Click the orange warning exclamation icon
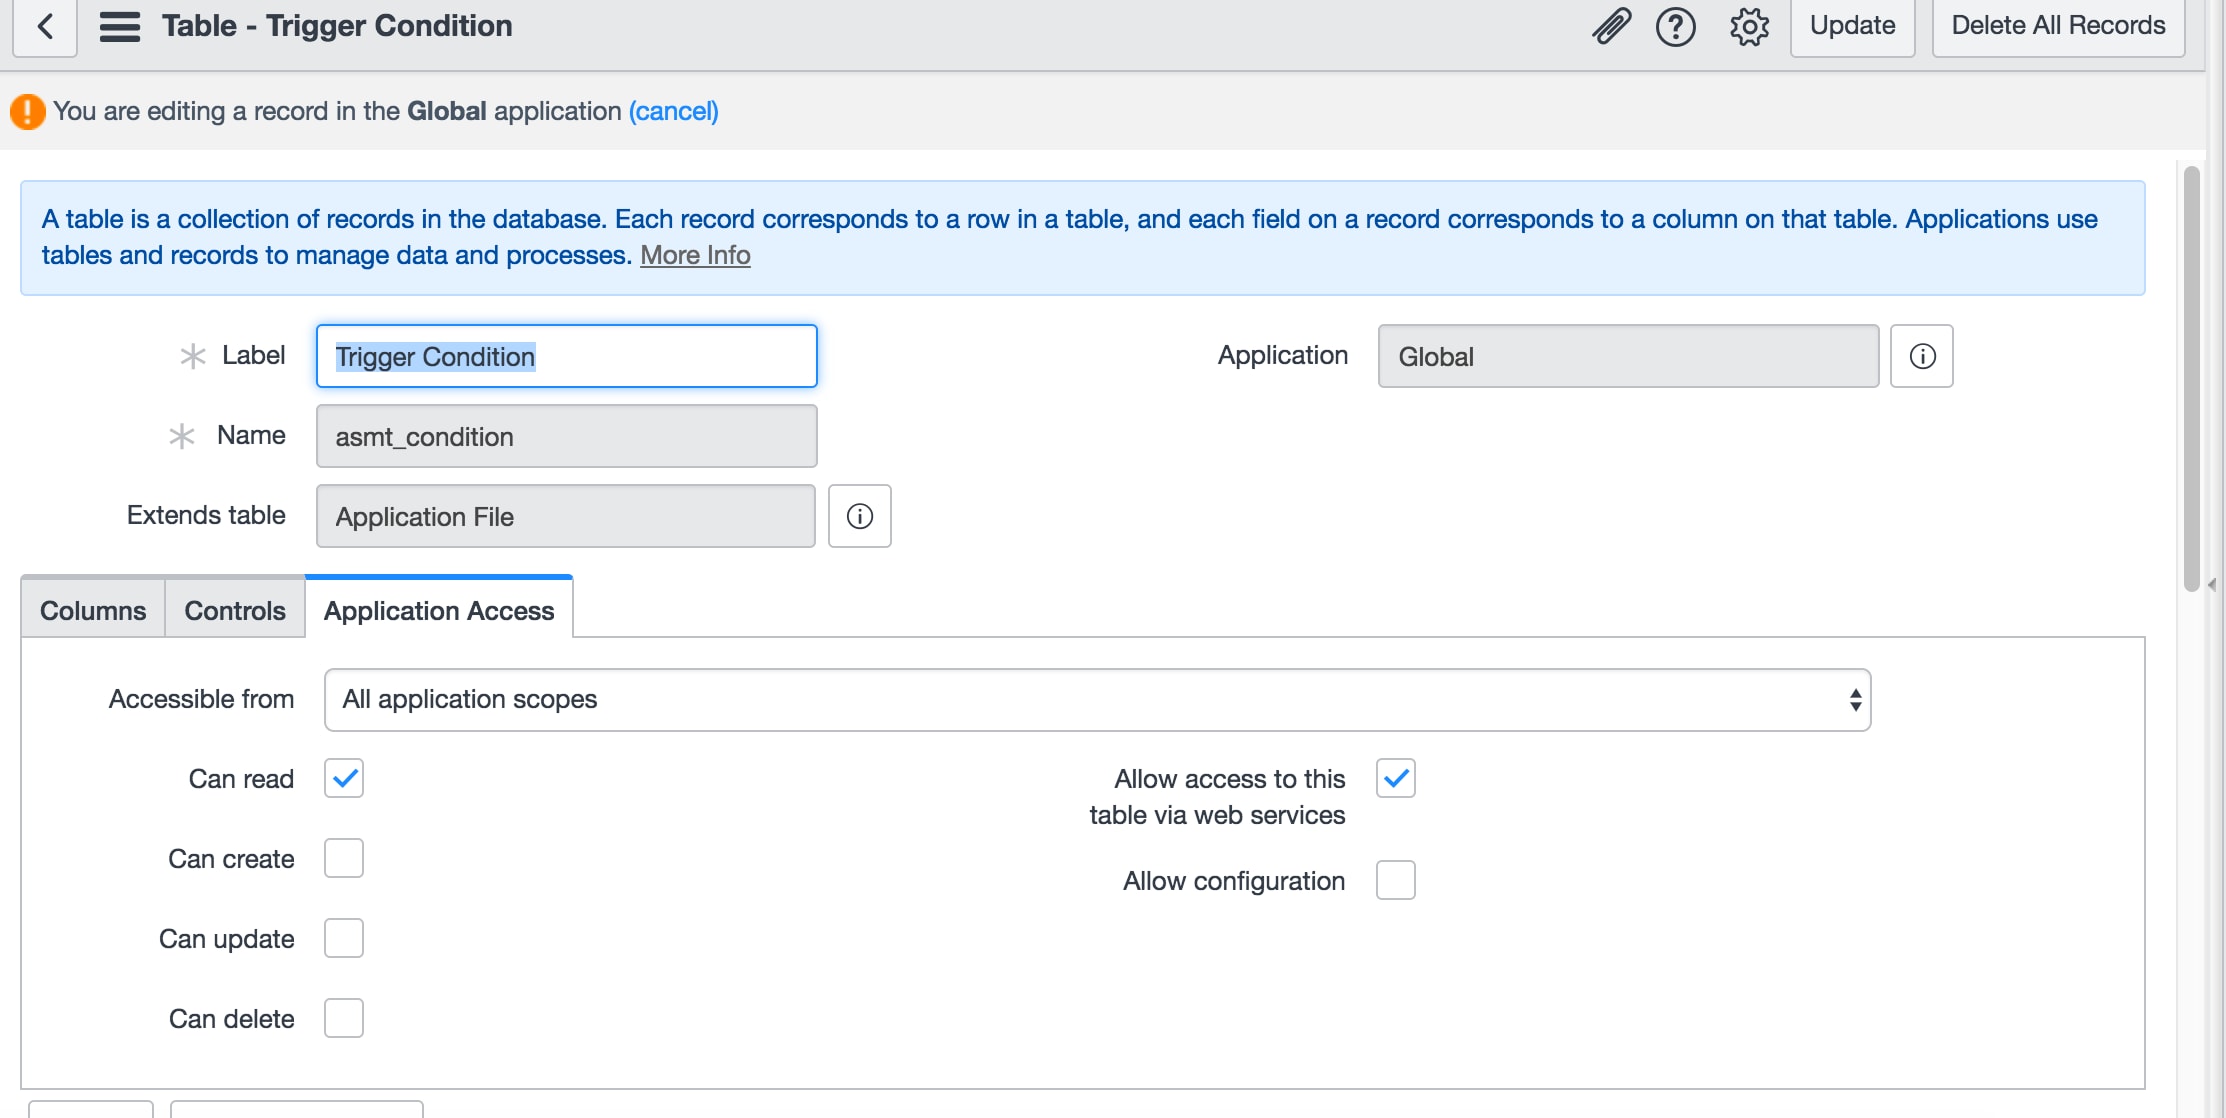This screenshot has width=2226, height=1118. (27, 111)
